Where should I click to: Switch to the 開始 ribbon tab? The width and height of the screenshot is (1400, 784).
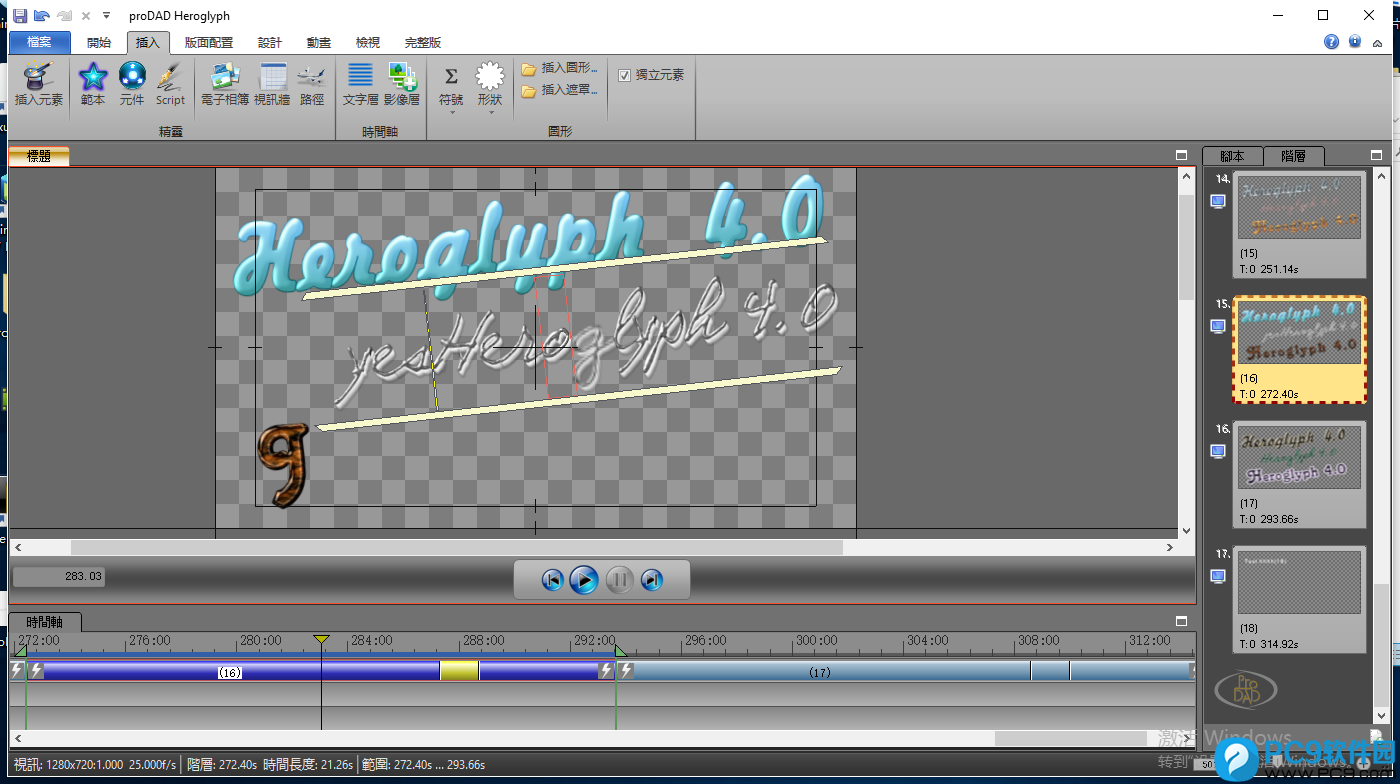pos(99,42)
